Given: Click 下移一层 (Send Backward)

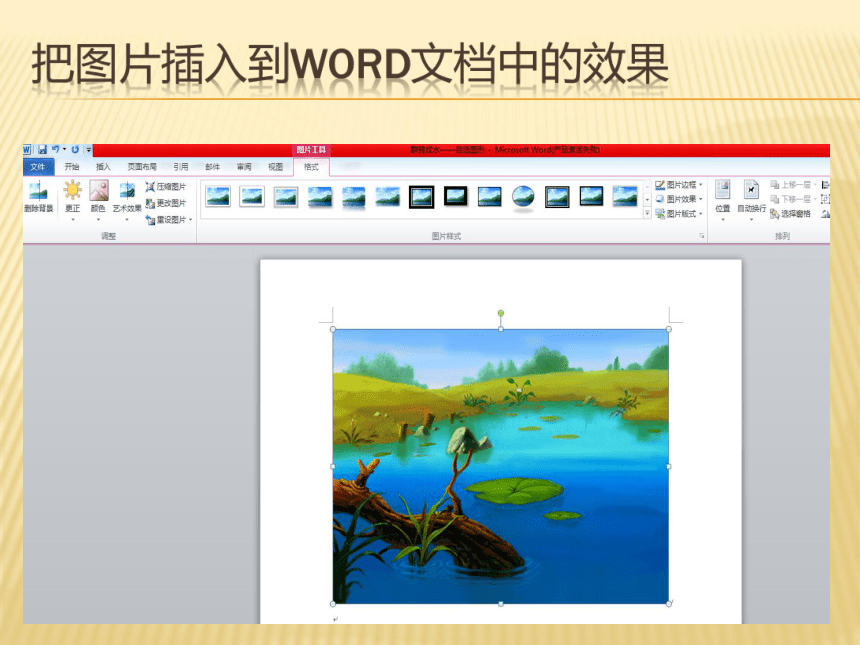Looking at the screenshot, I should tap(790, 199).
